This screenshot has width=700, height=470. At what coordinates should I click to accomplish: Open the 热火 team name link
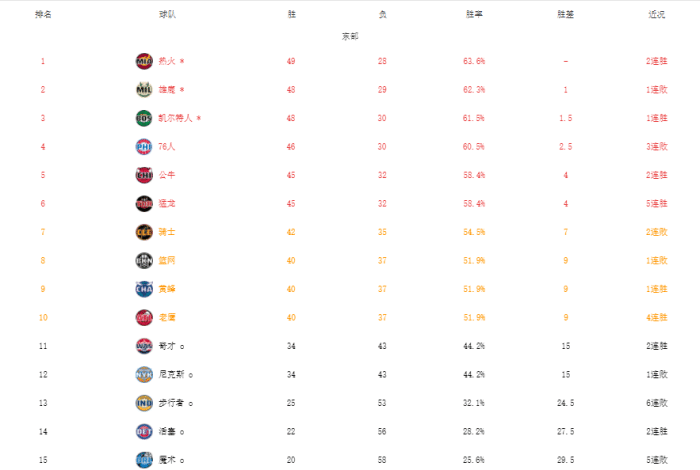point(167,61)
